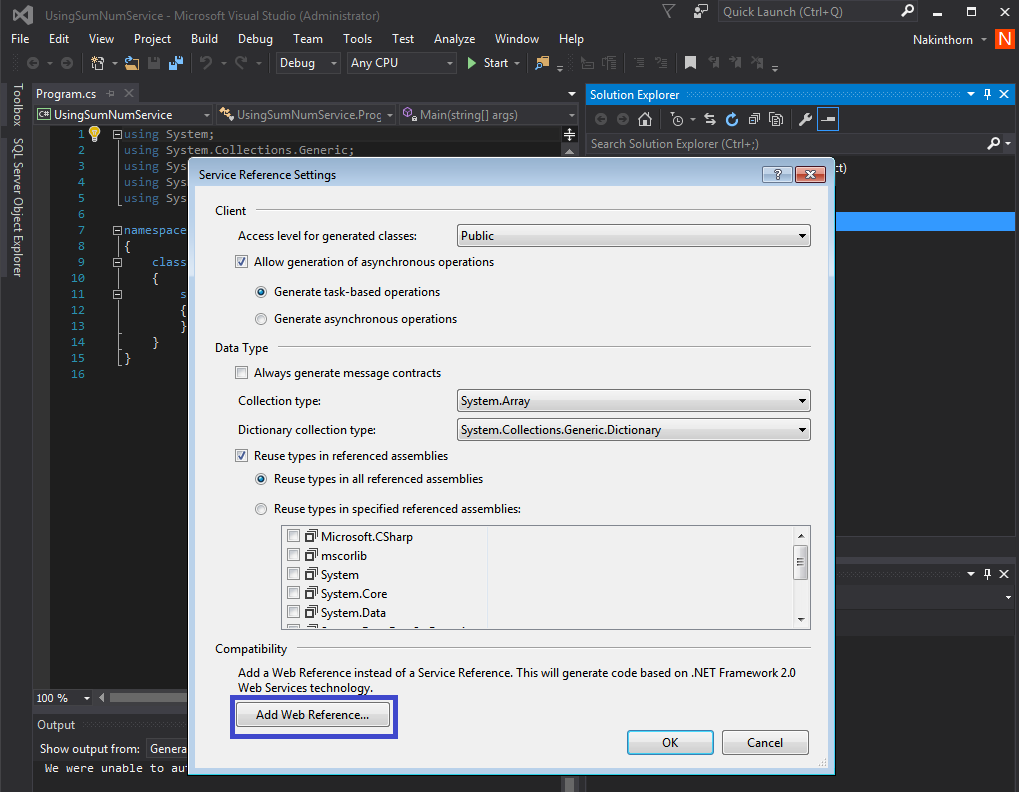Pin the Solution Explorer panel
The height and width of the screenshot is (792, 1019).
point(987,94)
